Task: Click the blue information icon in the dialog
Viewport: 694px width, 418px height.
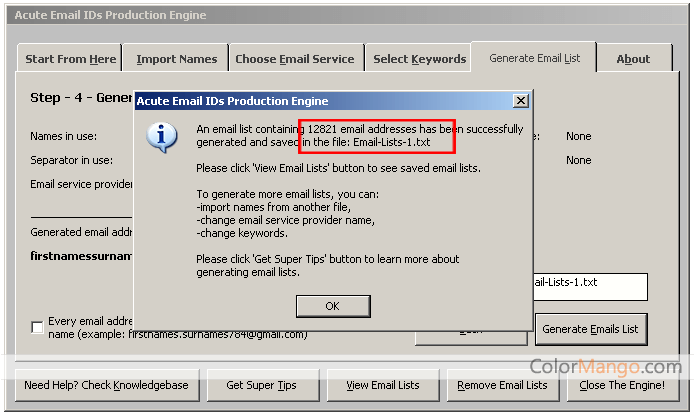Action: (162, 137)
